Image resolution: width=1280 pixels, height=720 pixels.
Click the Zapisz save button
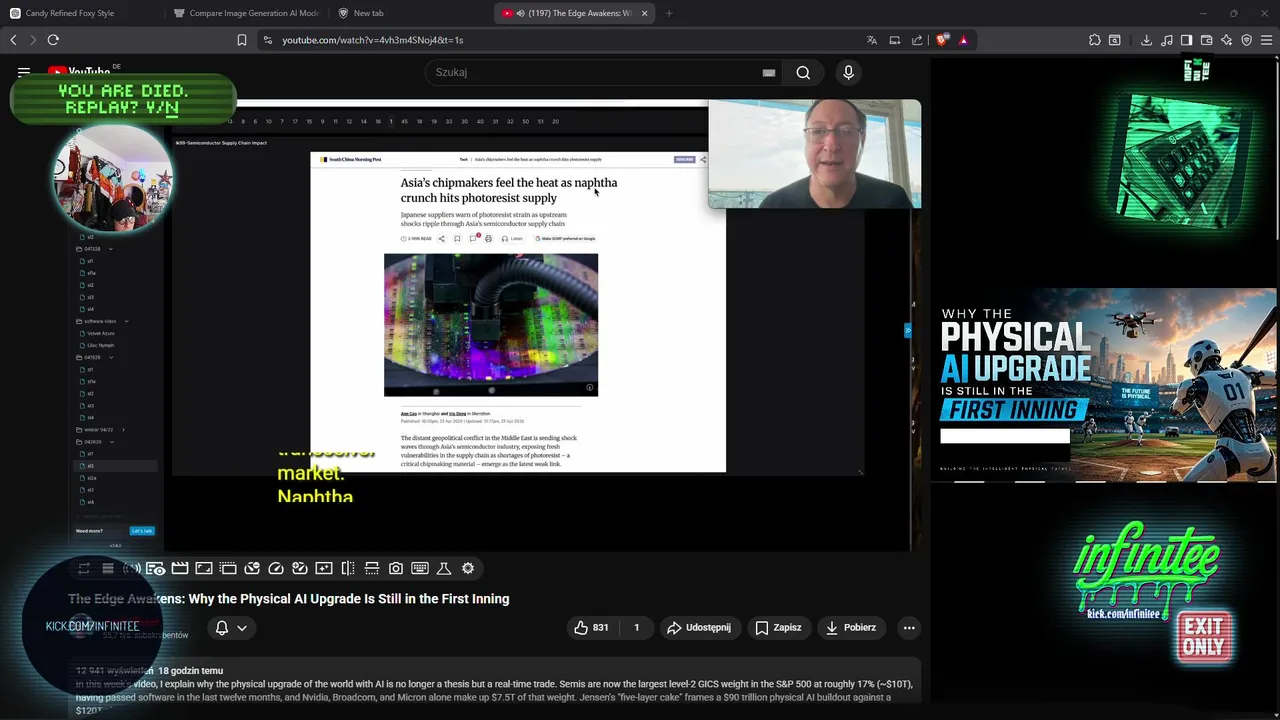[778, 628]
